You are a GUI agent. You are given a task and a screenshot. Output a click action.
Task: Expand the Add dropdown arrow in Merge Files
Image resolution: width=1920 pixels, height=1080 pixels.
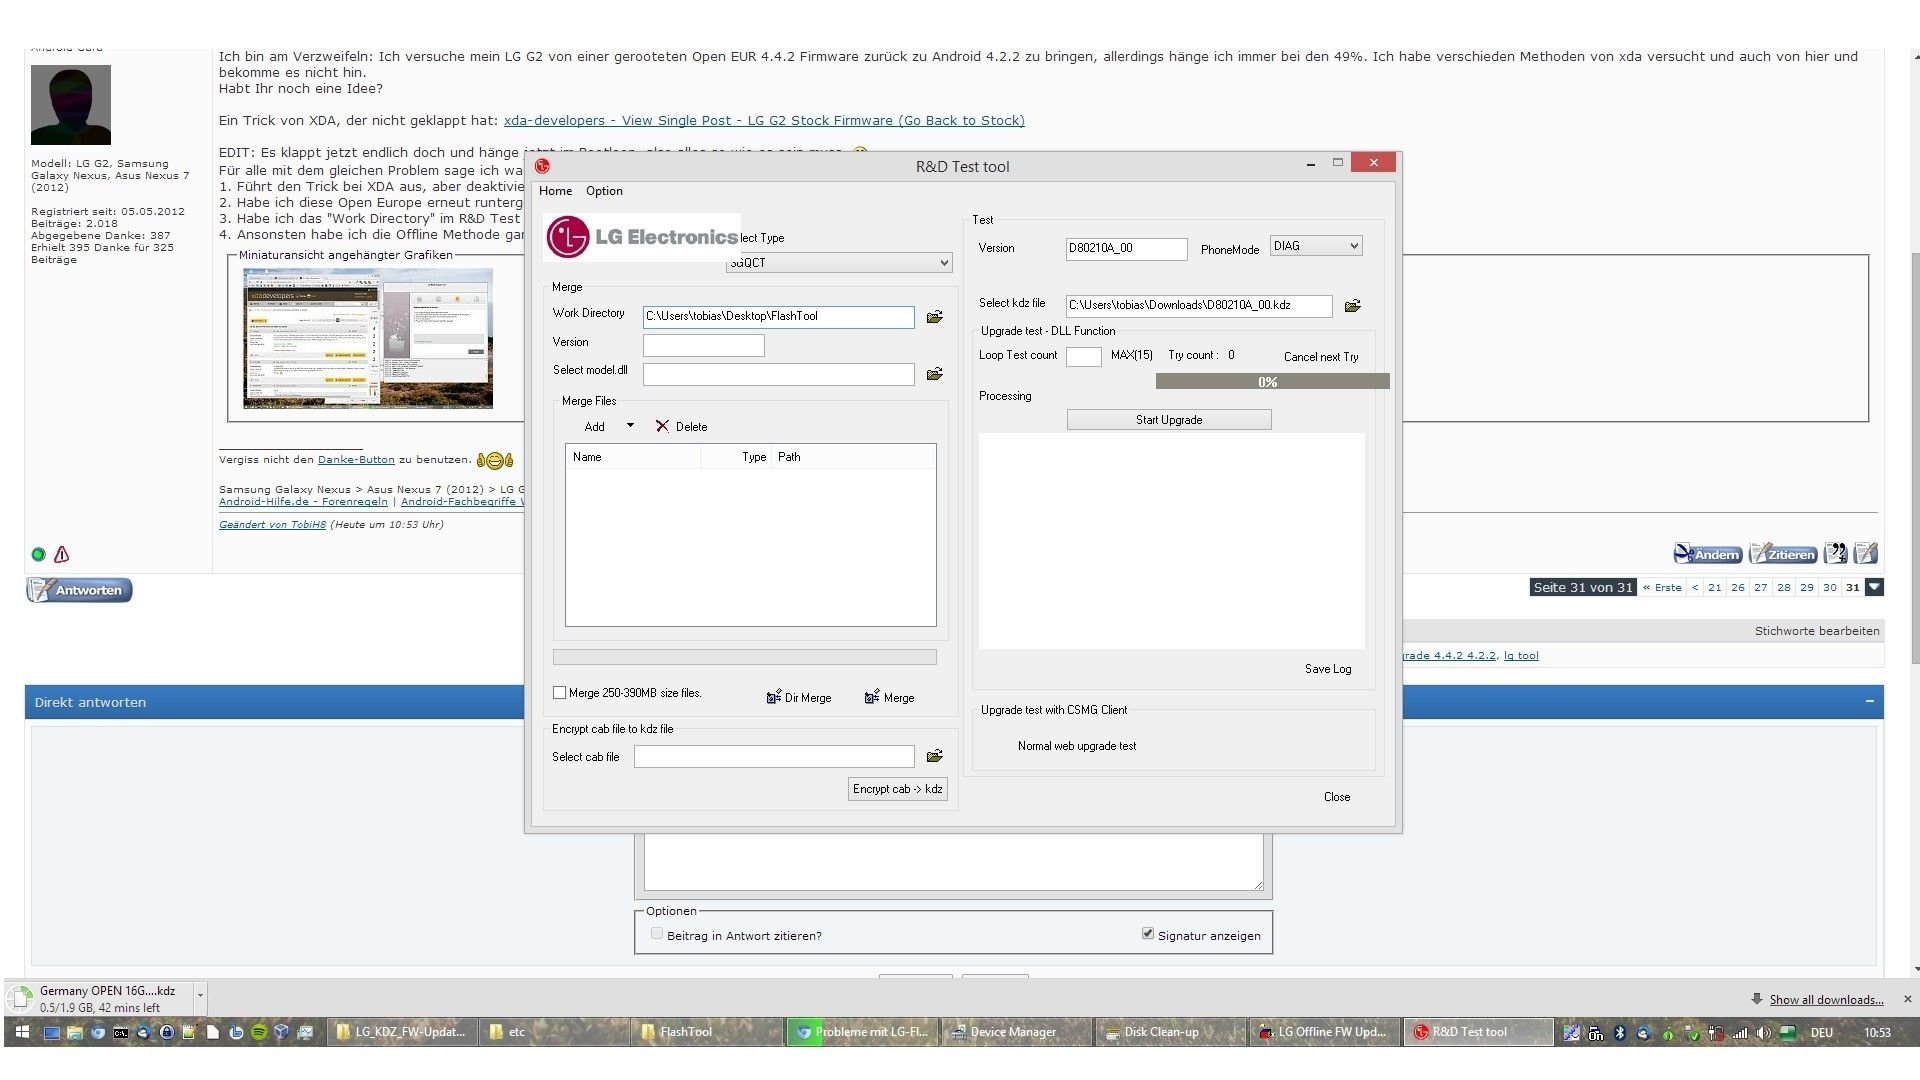point(630,426)
